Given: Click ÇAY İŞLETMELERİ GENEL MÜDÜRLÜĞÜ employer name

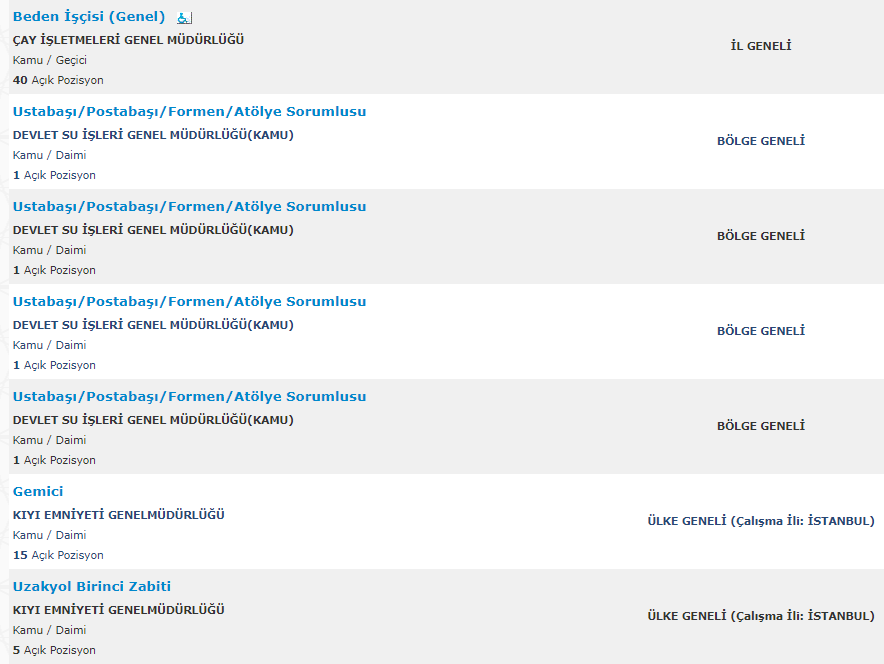Looking at the screenshot, I should [129, 40].
